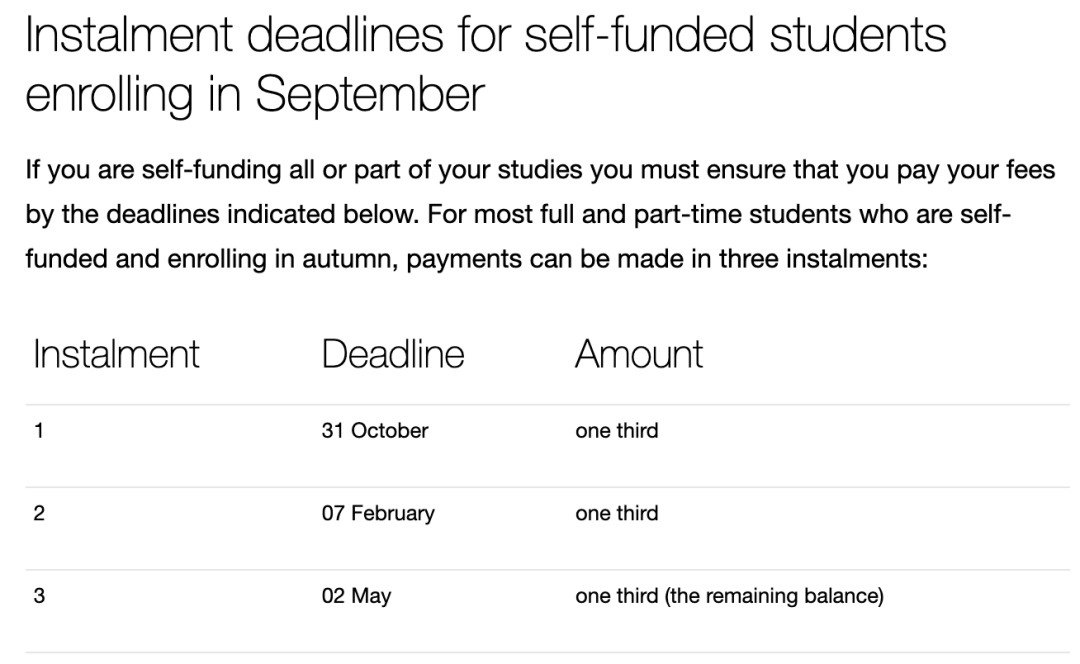Click the Instalment column header
This screenshot has width=1080, height=664.
[117, 353]
